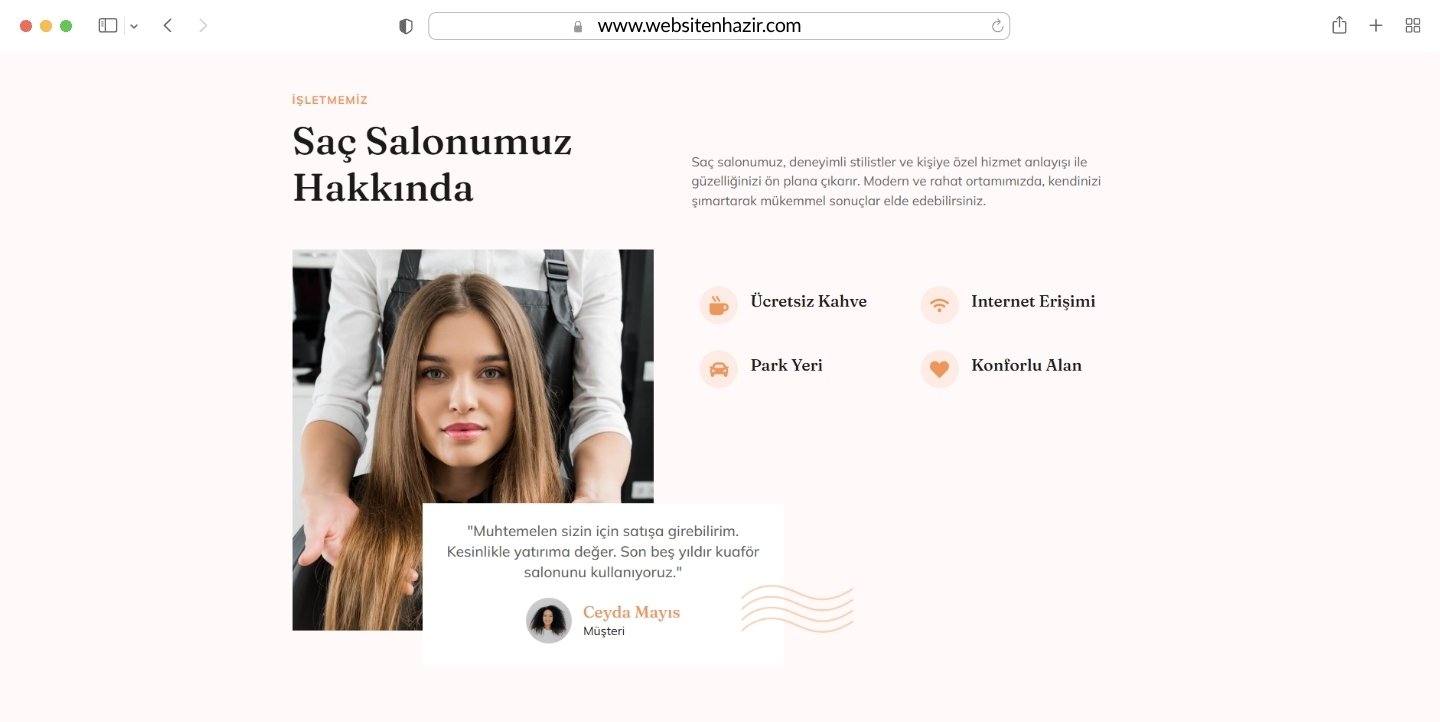Image resolution: width=1440 pixels, height=722 pixels.
Task: Expand the sidebar dropdown chevron
Action: pos(134,26)
